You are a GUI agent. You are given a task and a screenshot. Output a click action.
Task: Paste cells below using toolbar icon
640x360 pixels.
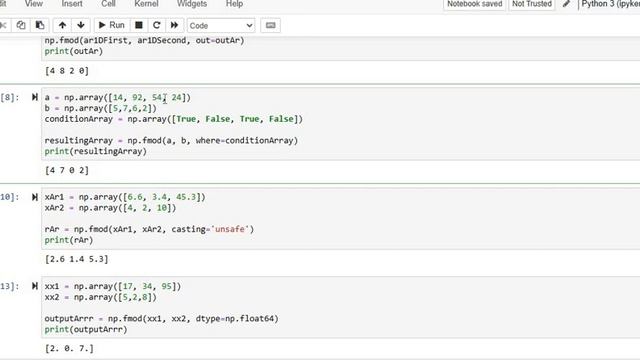click(40, 25)
